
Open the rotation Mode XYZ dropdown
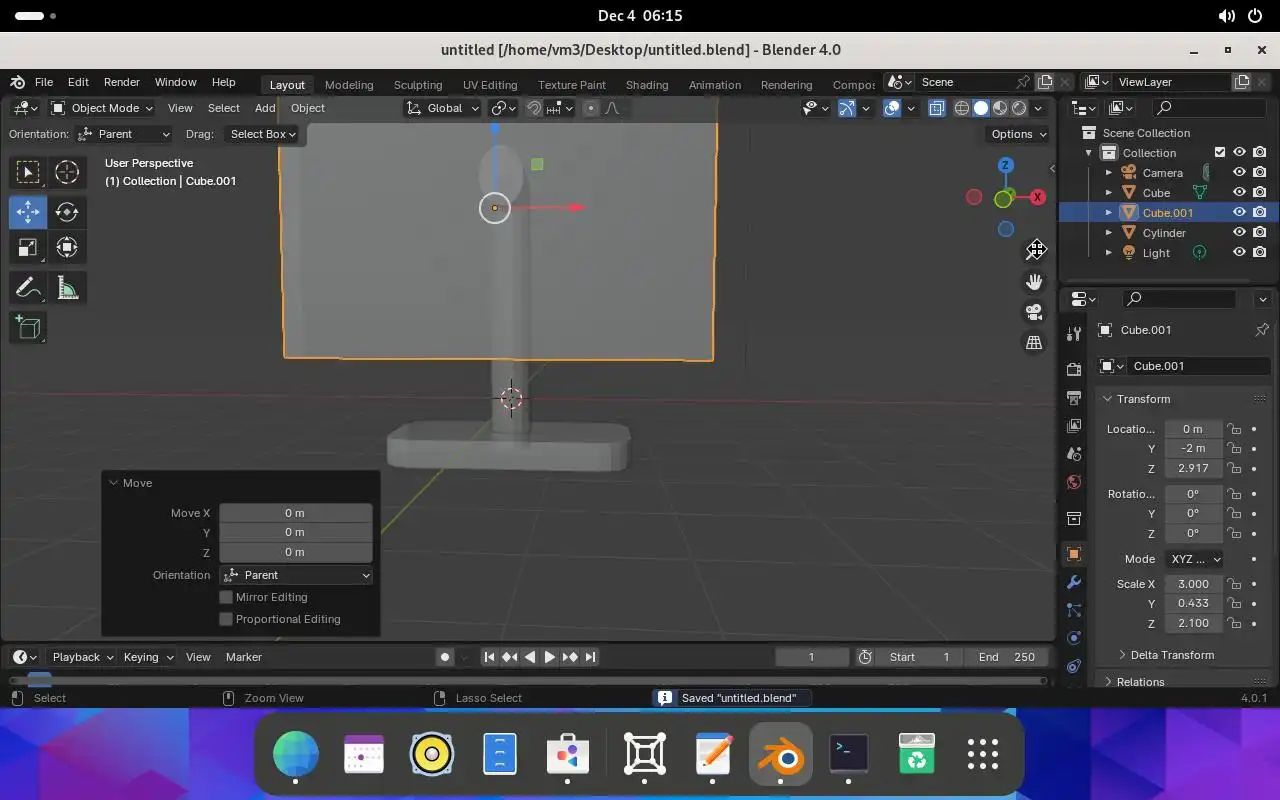(x=1194, y=559)
